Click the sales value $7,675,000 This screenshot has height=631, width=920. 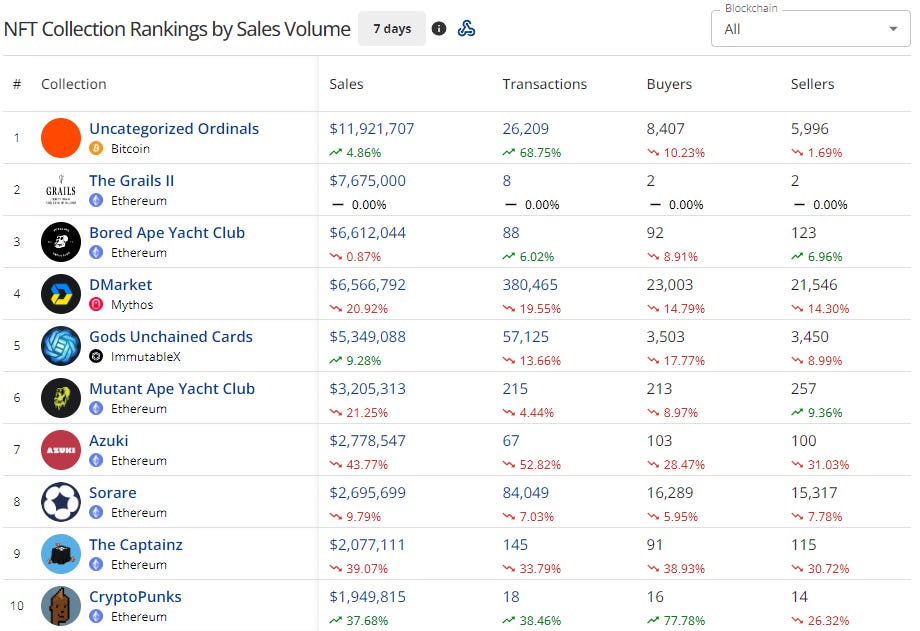pyautogui.click(x=367, y=181)
